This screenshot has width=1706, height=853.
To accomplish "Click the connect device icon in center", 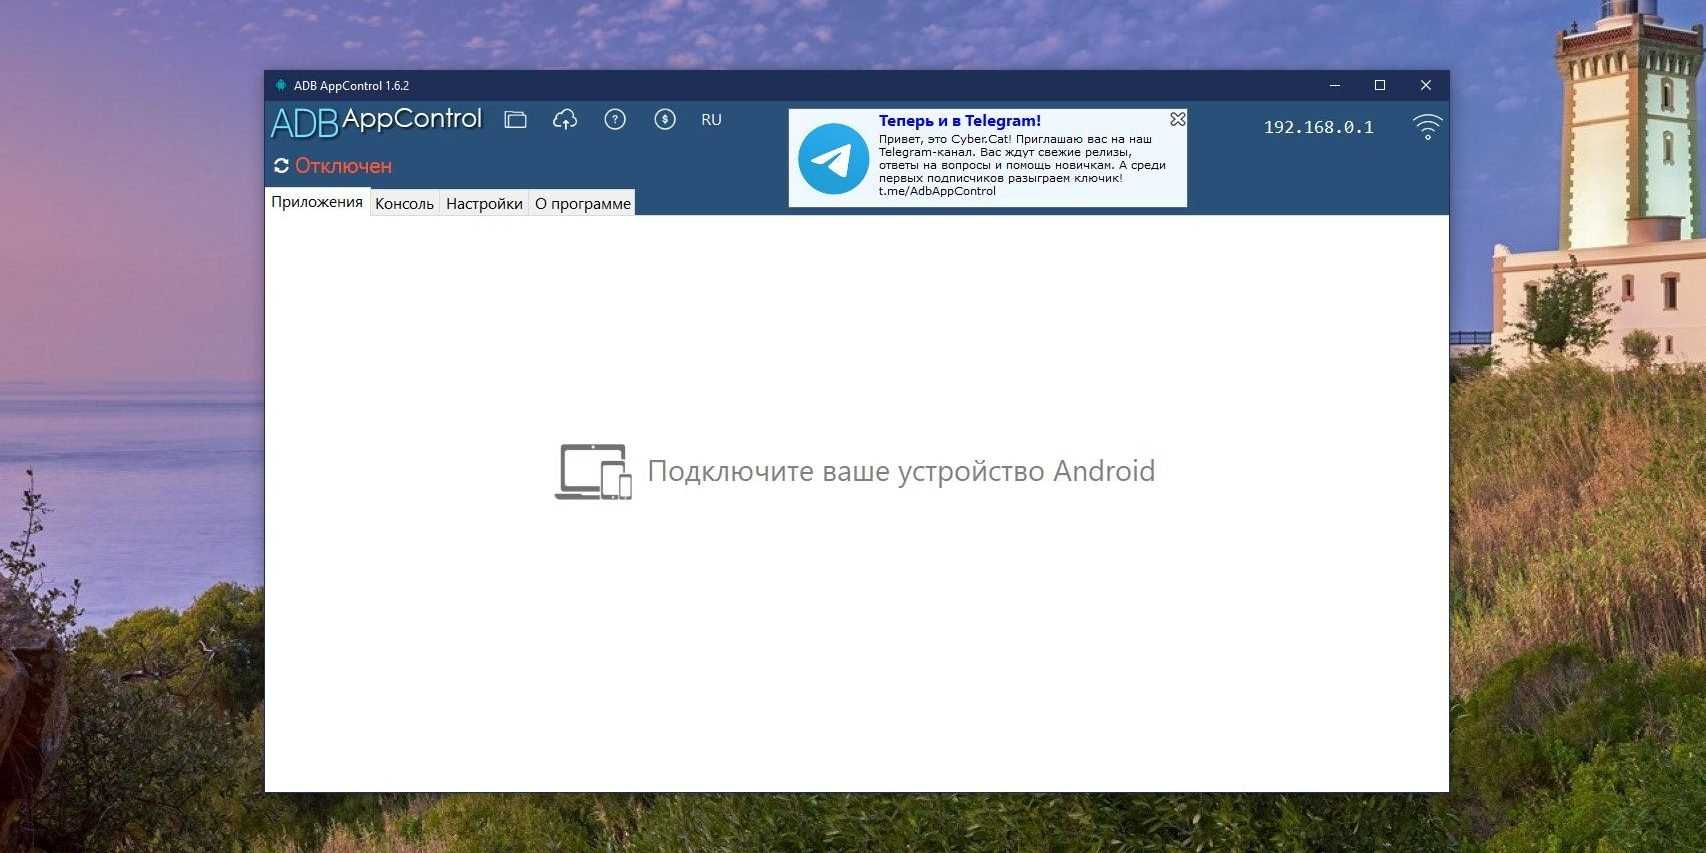I will pyautogui.click(x=593, y=471).
